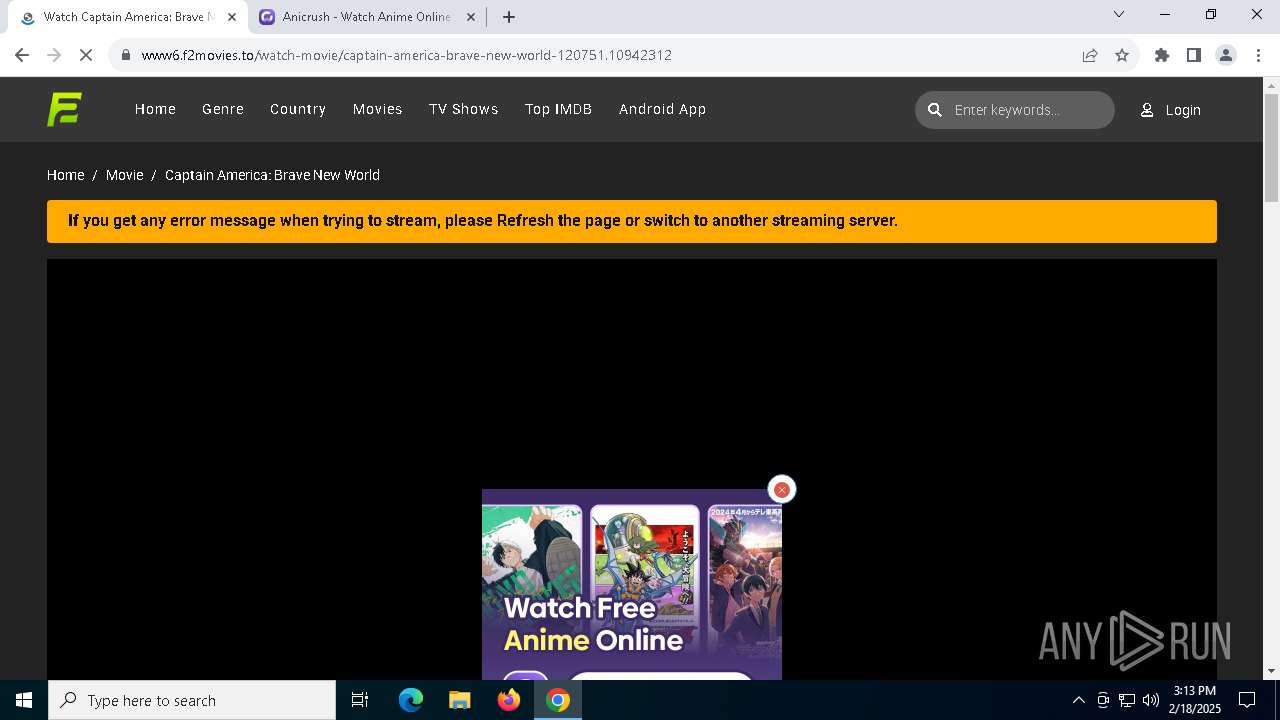Viewport: 1280px width, 720px height.
Task: Click the taskbar search box
Action: click(x=192, y=700)
